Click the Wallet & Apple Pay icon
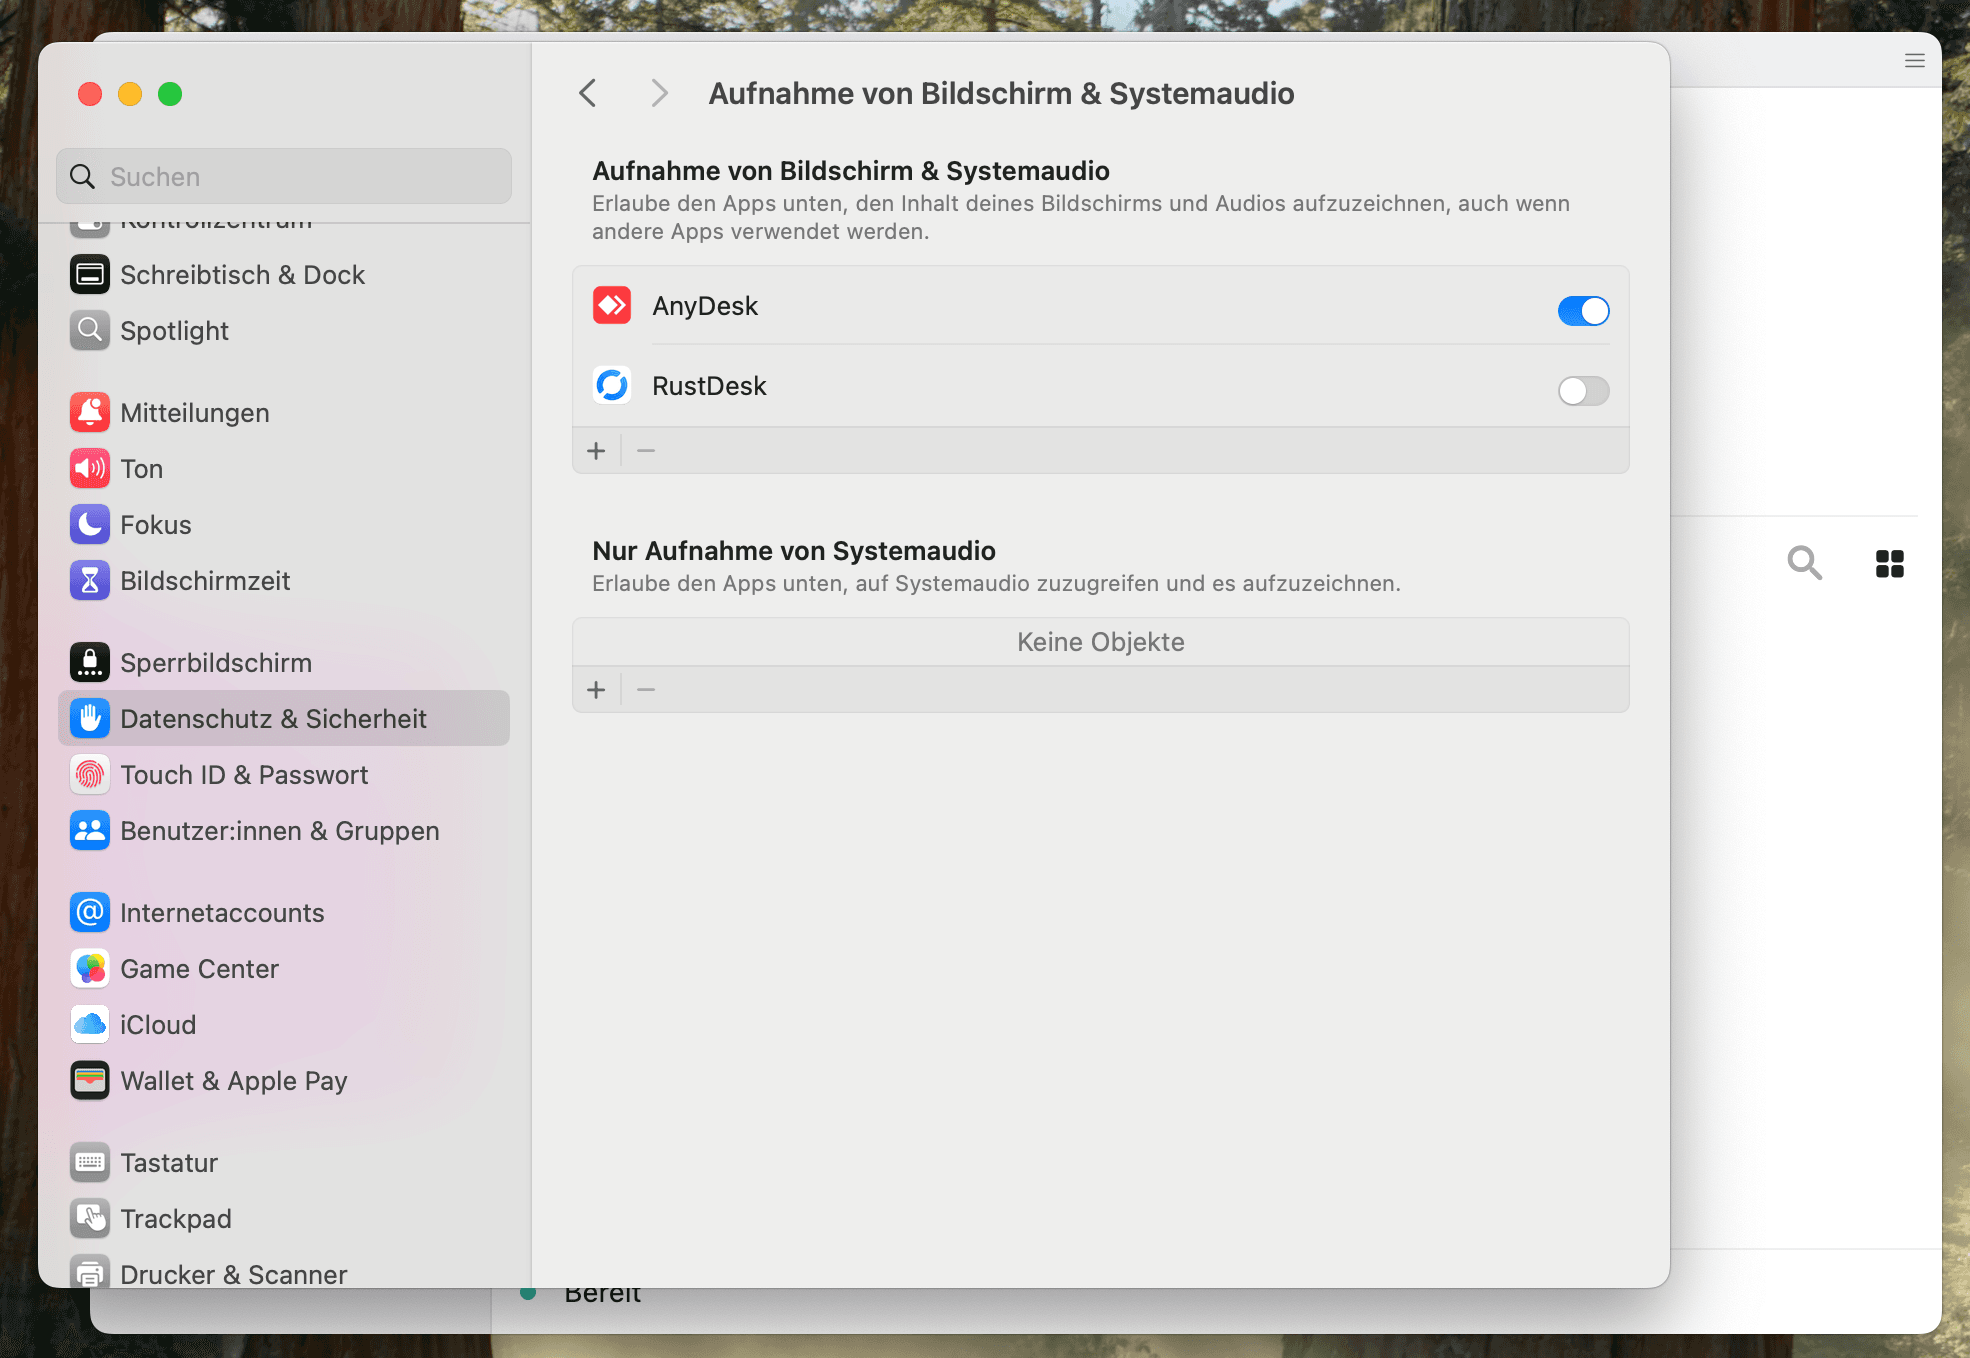The height and width of the screenshot is (1358, 1970). tap(90, 1080)
